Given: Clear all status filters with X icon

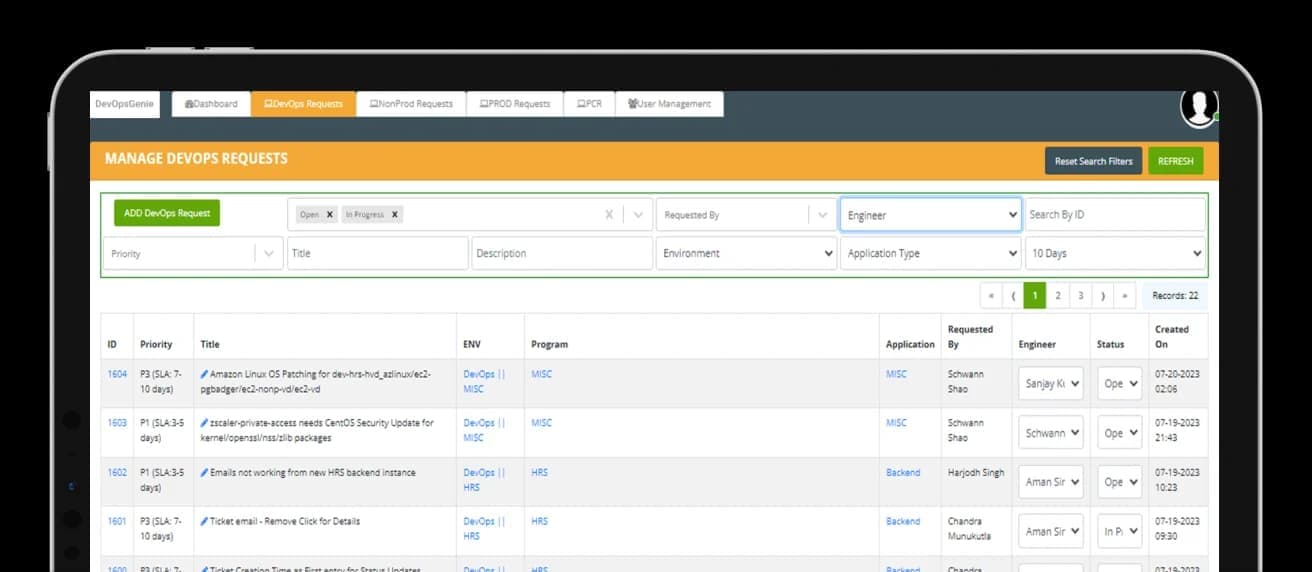Looking at the screenshot, I should click(x=609, y=215).
